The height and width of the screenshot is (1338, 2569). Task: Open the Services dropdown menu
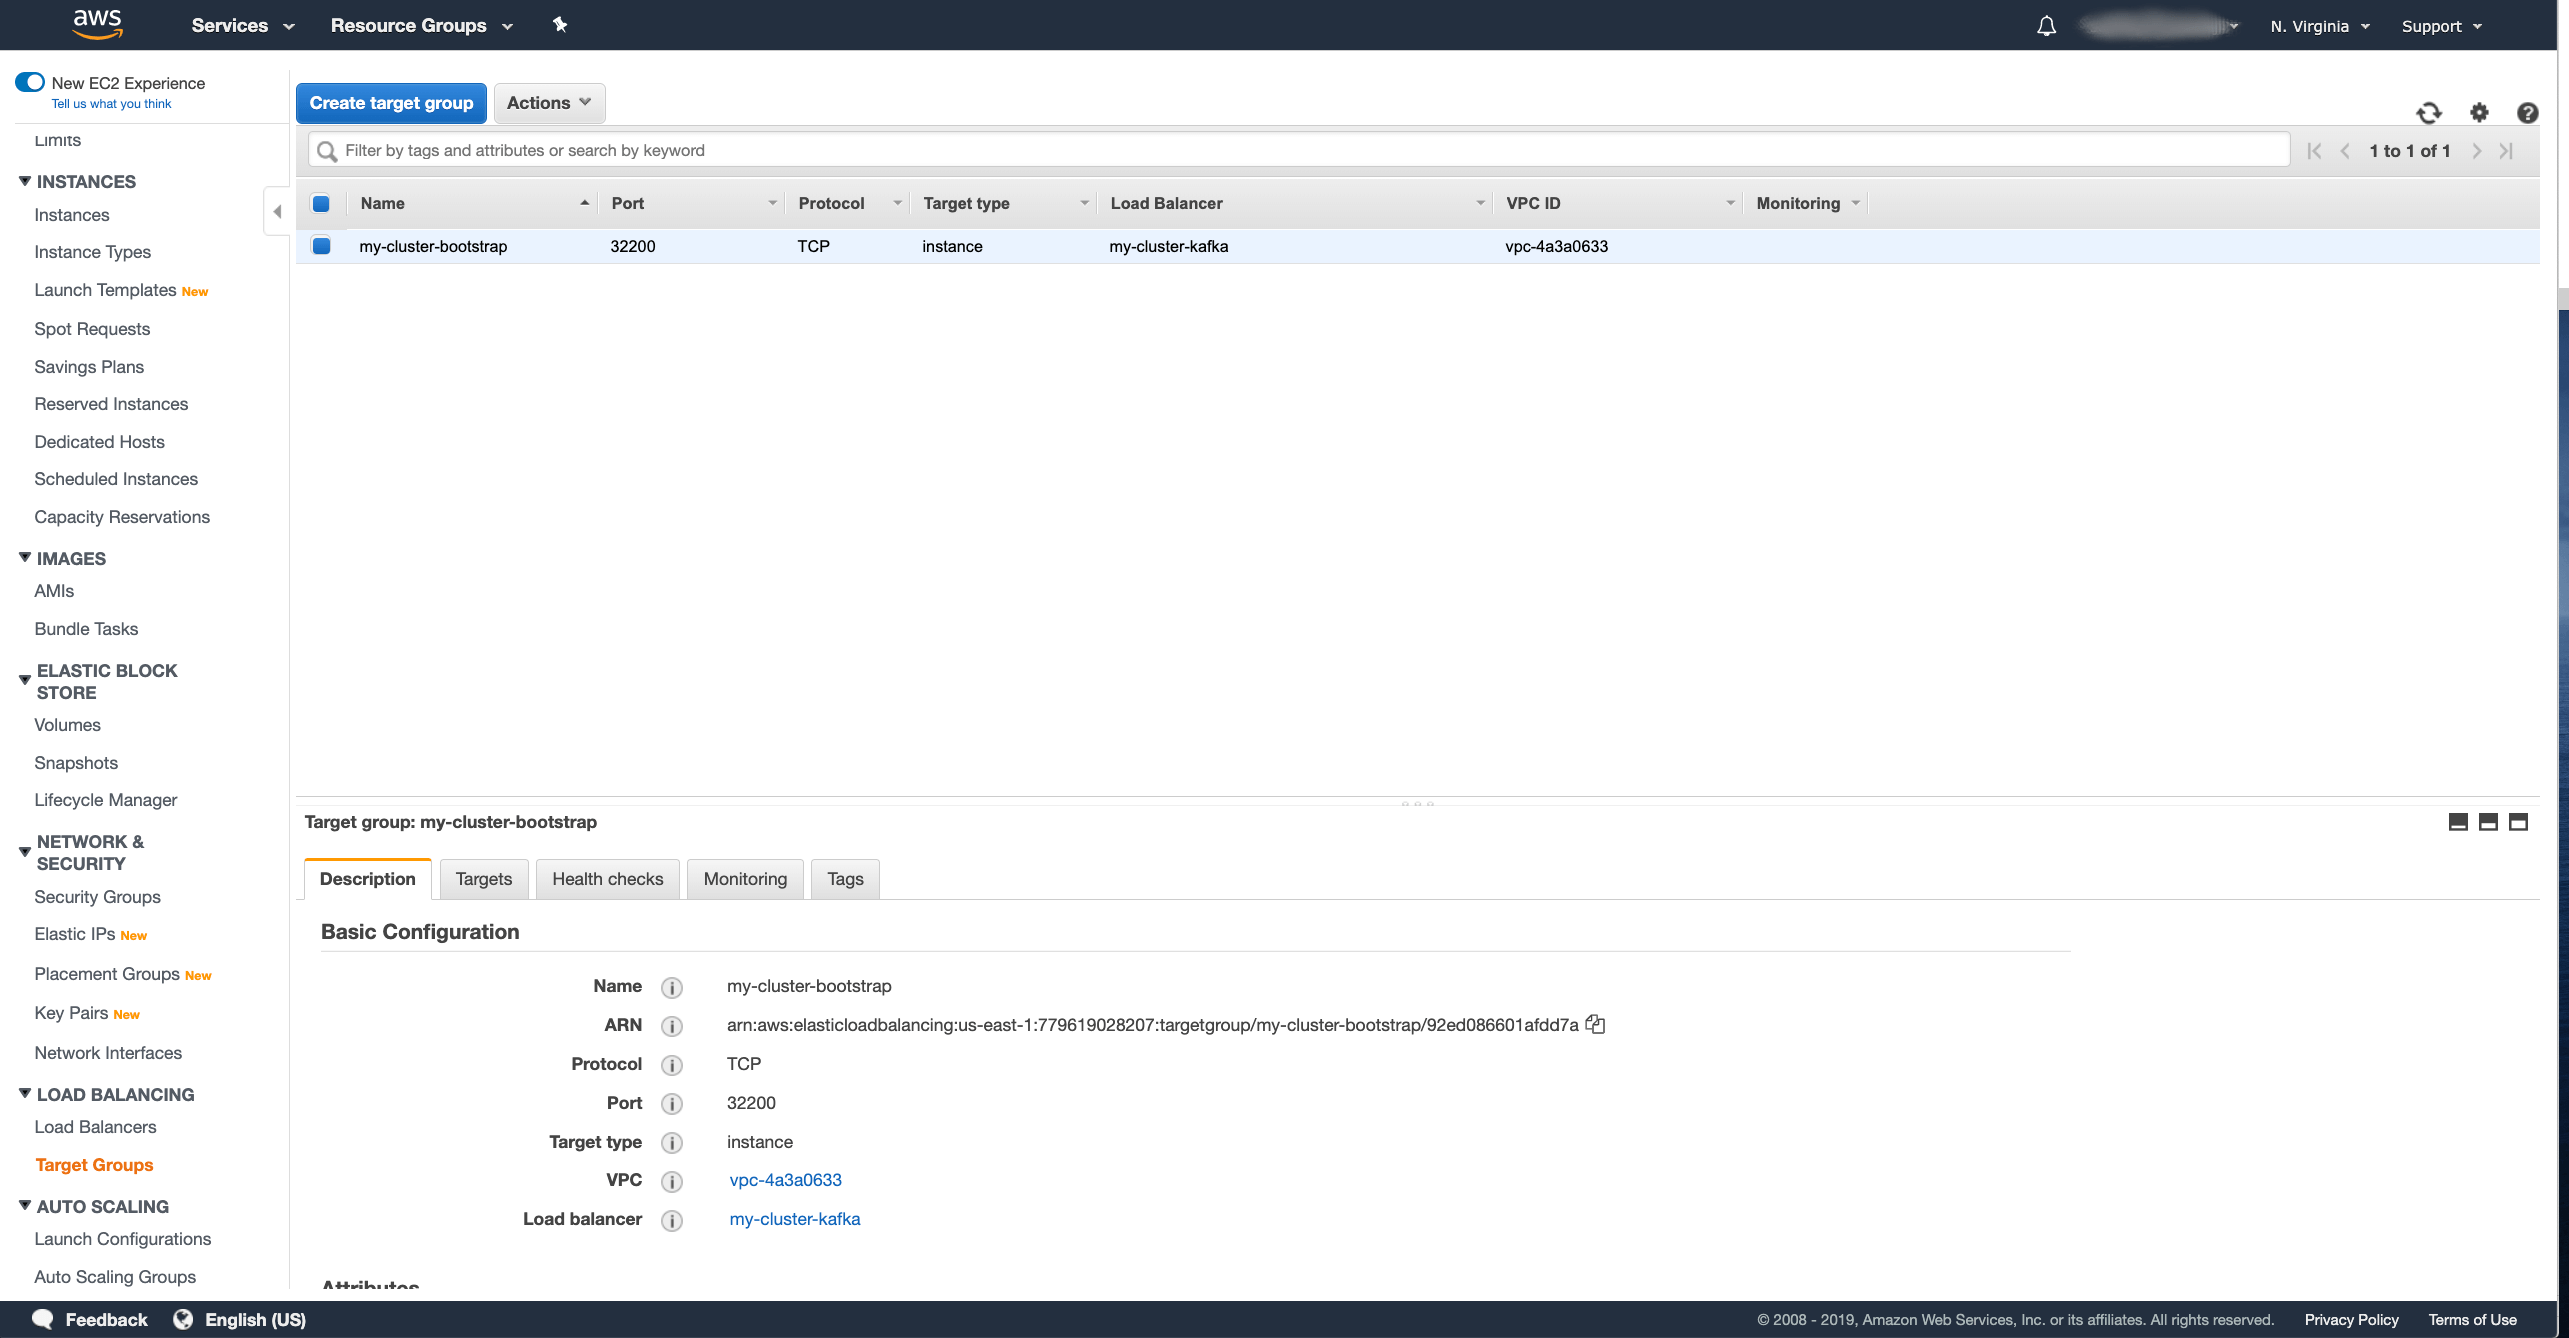click(243, 26)
